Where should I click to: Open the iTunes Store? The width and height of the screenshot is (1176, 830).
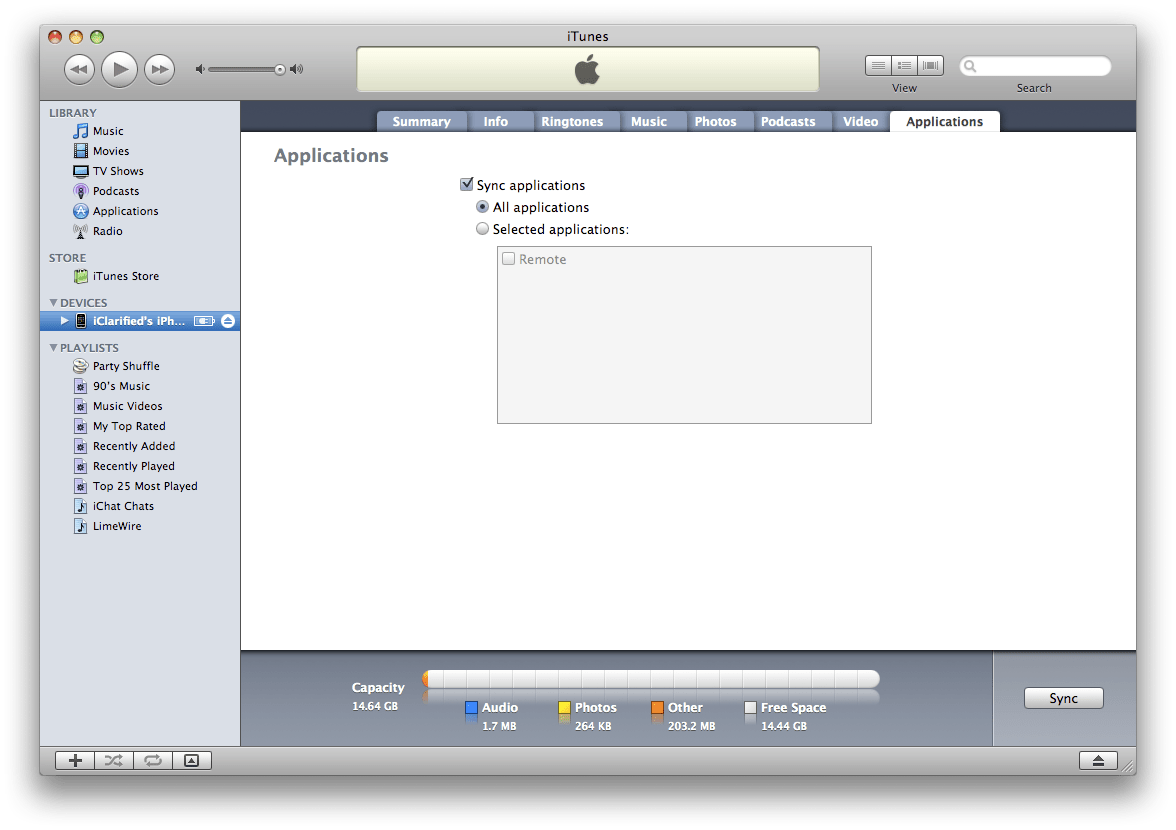coord(125,276)
